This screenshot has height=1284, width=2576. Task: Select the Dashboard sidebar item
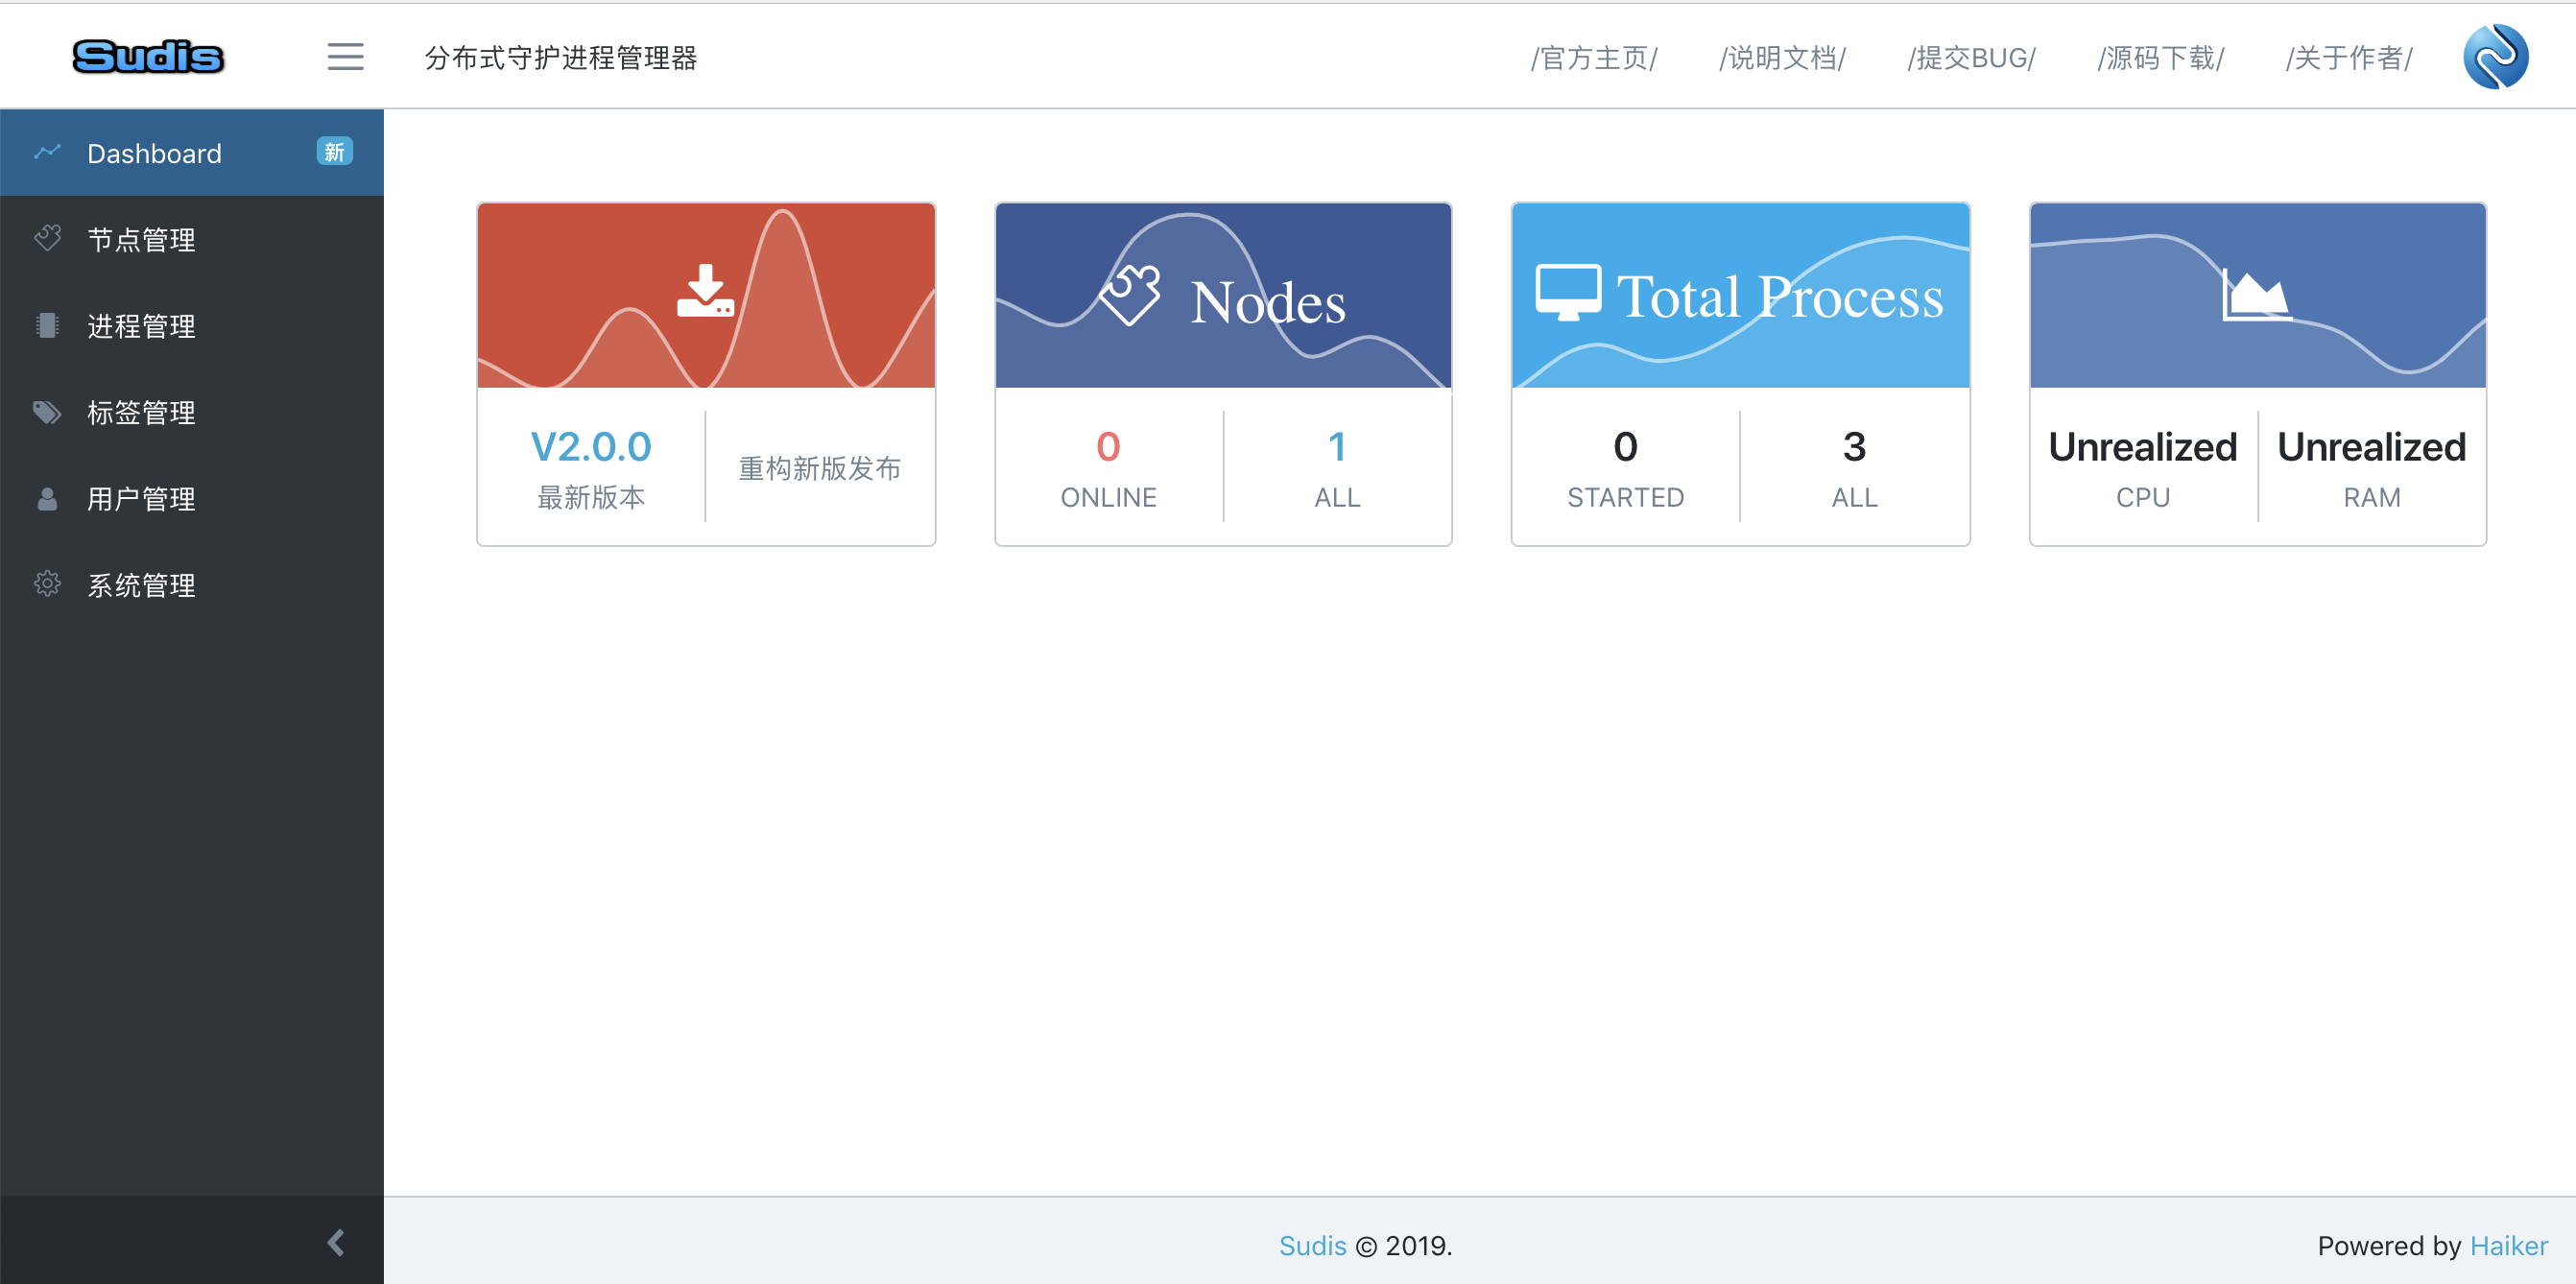pyautogui.click(x=154, y=153)
